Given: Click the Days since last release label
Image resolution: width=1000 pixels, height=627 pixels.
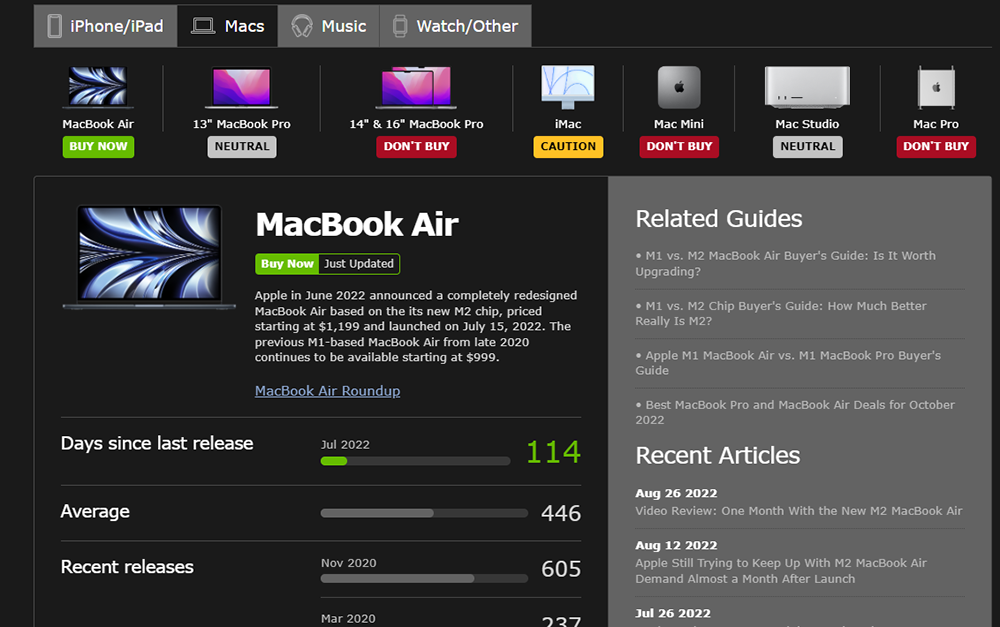Looking at the screenshot, I should point(157,443).
